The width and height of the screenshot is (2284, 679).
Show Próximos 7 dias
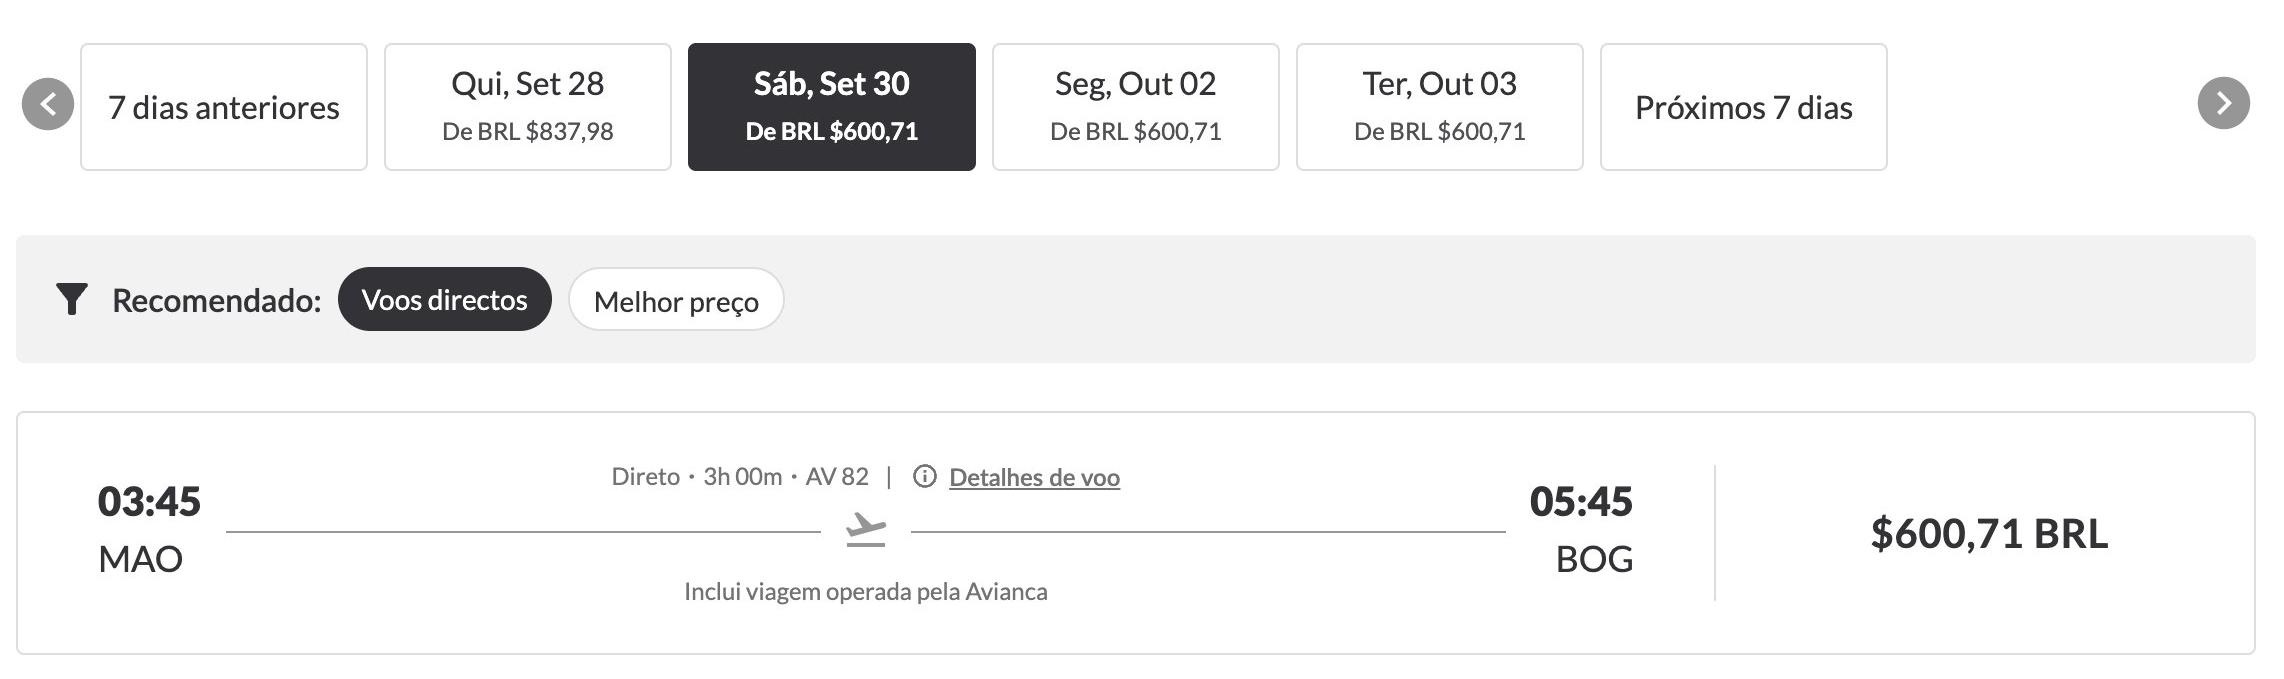1744,107
